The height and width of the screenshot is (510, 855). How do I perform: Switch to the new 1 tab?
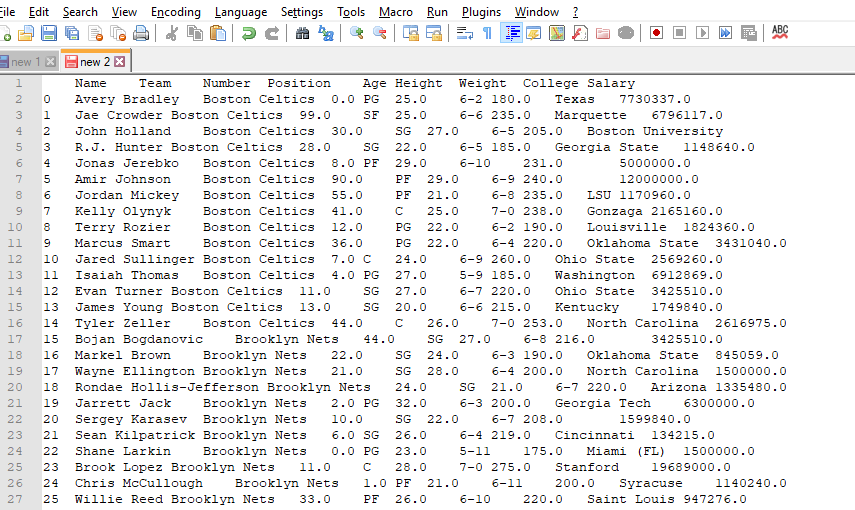25,62
